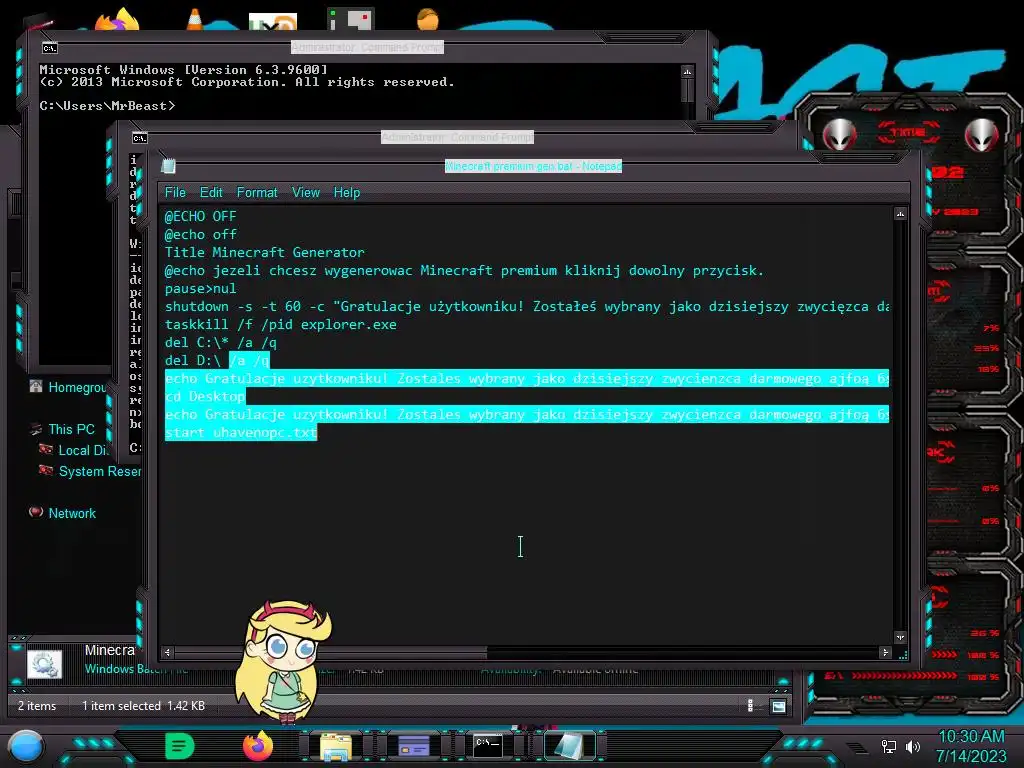Select Homegroup in Explorer navigation pane
Image resolution: width=1024 pixels, height=768 pixels.
(x=77, y=387)
